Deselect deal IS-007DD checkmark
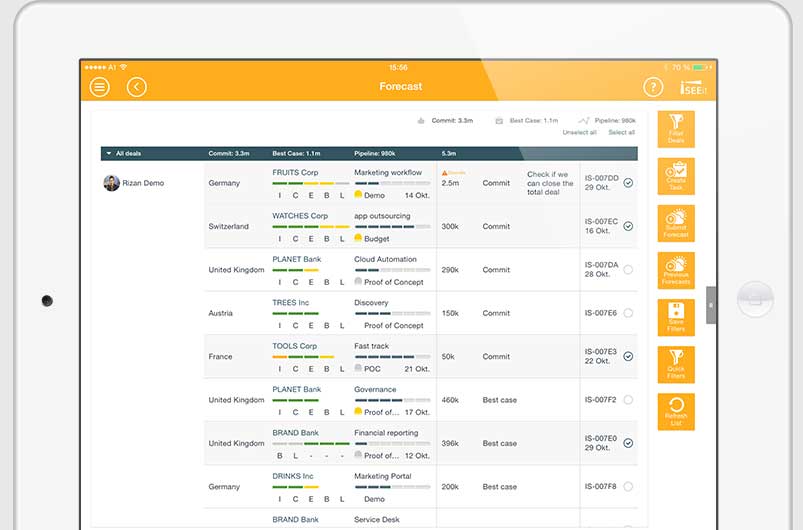Screen dimensions: 803x530 (628, 183)
